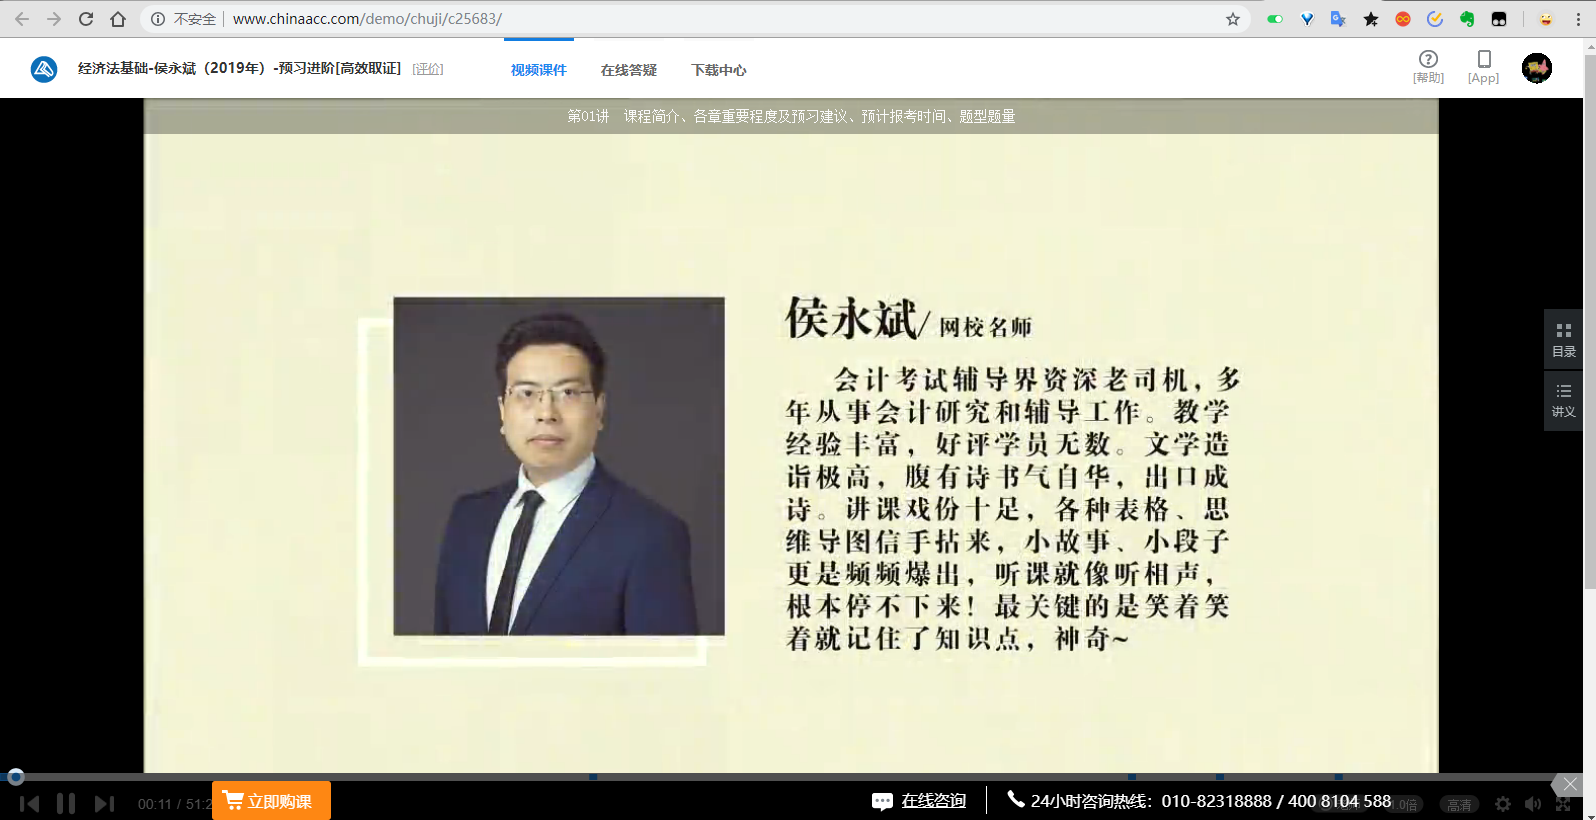Viewport: 1596px width, 820px height.
Task: Switch to the 下载中心 tab
Action: 718,70
